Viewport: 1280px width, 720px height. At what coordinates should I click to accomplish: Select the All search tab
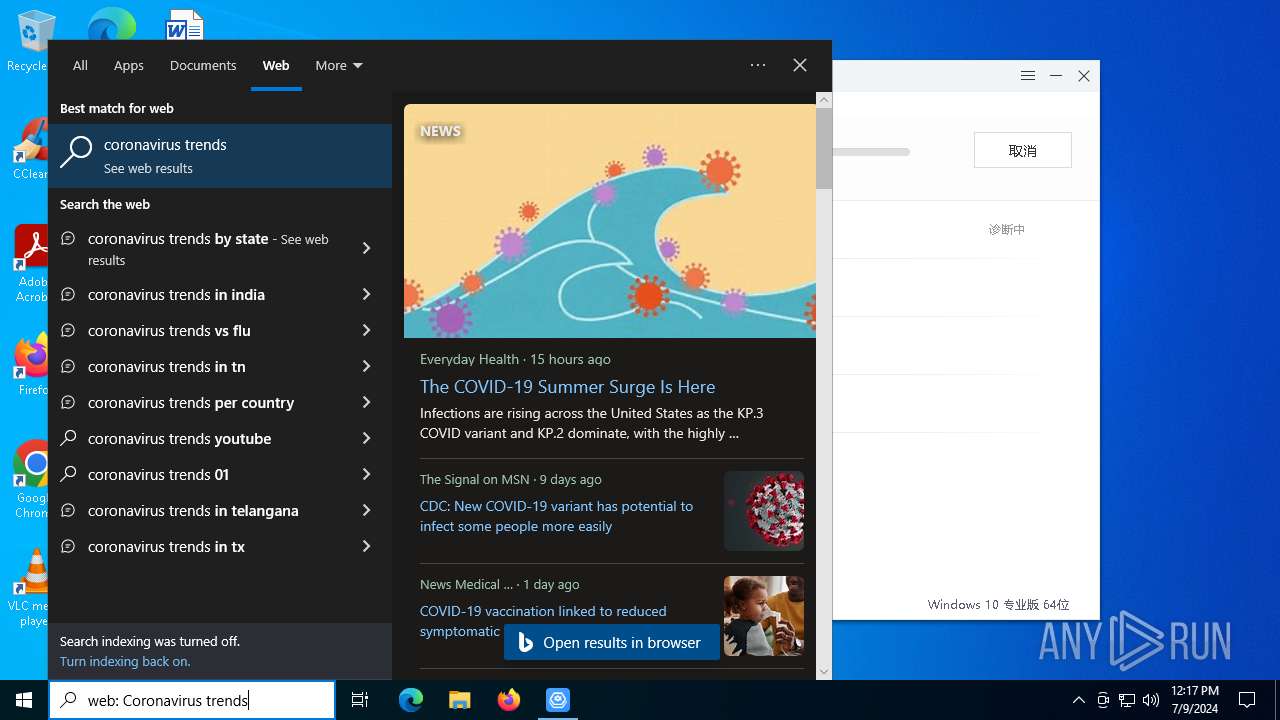[80, 65]
